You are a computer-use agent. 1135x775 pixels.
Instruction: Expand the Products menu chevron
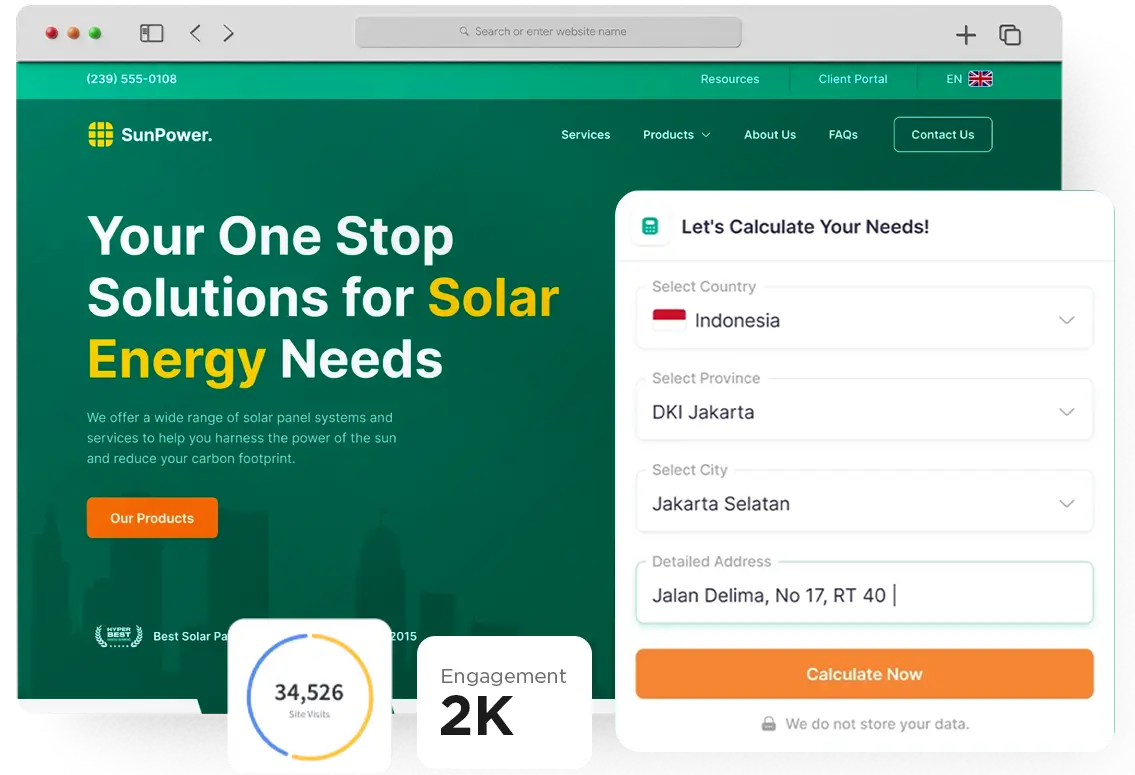(x=706, y=135)
